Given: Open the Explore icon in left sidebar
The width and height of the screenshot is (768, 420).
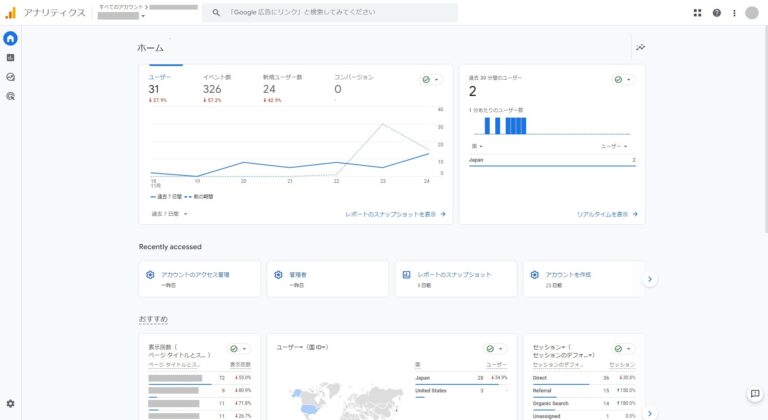Looking at the screenshot, I should click(10, 77).
